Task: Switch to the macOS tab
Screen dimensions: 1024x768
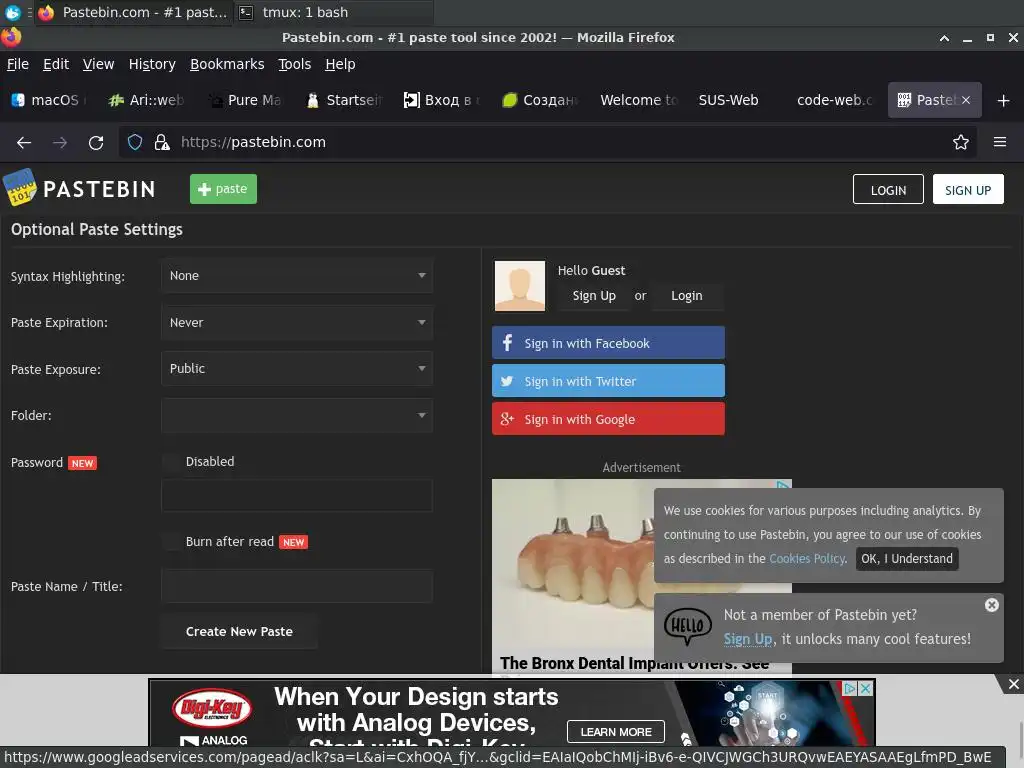Action: coord(50,101)
